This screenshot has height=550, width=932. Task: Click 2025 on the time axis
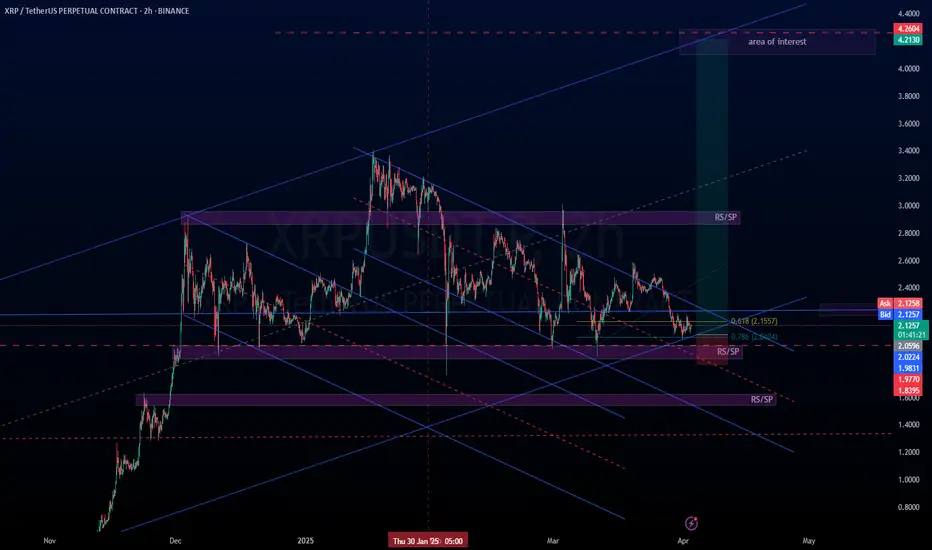coord(306,540)
